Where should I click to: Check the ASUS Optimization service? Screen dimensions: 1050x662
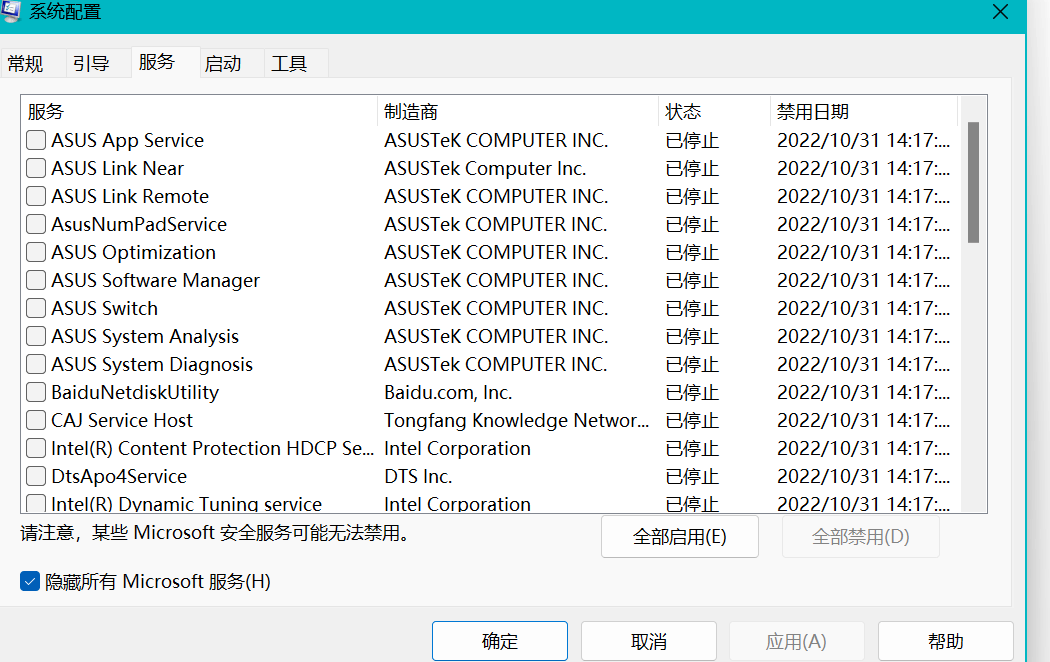36,252
